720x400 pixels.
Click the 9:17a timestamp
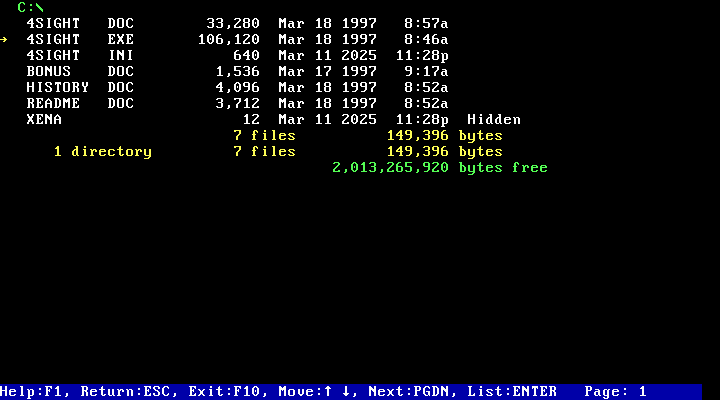click(427, 72)
